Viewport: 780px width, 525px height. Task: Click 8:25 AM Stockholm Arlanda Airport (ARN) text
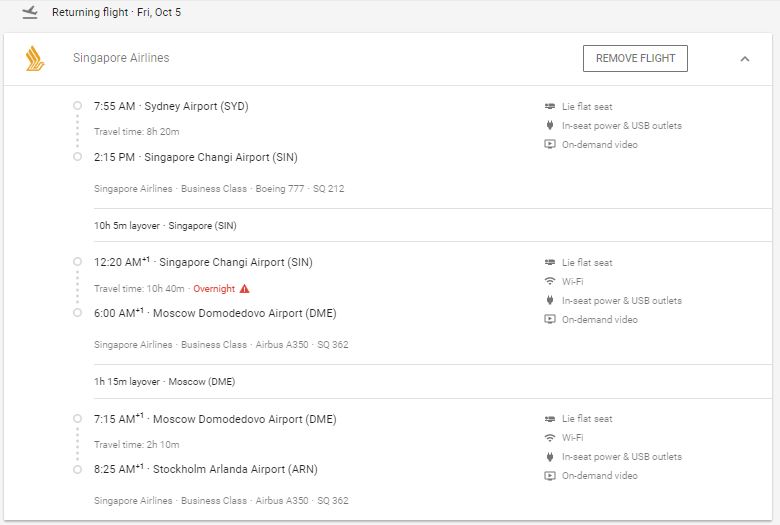click(x=205, y=469)
